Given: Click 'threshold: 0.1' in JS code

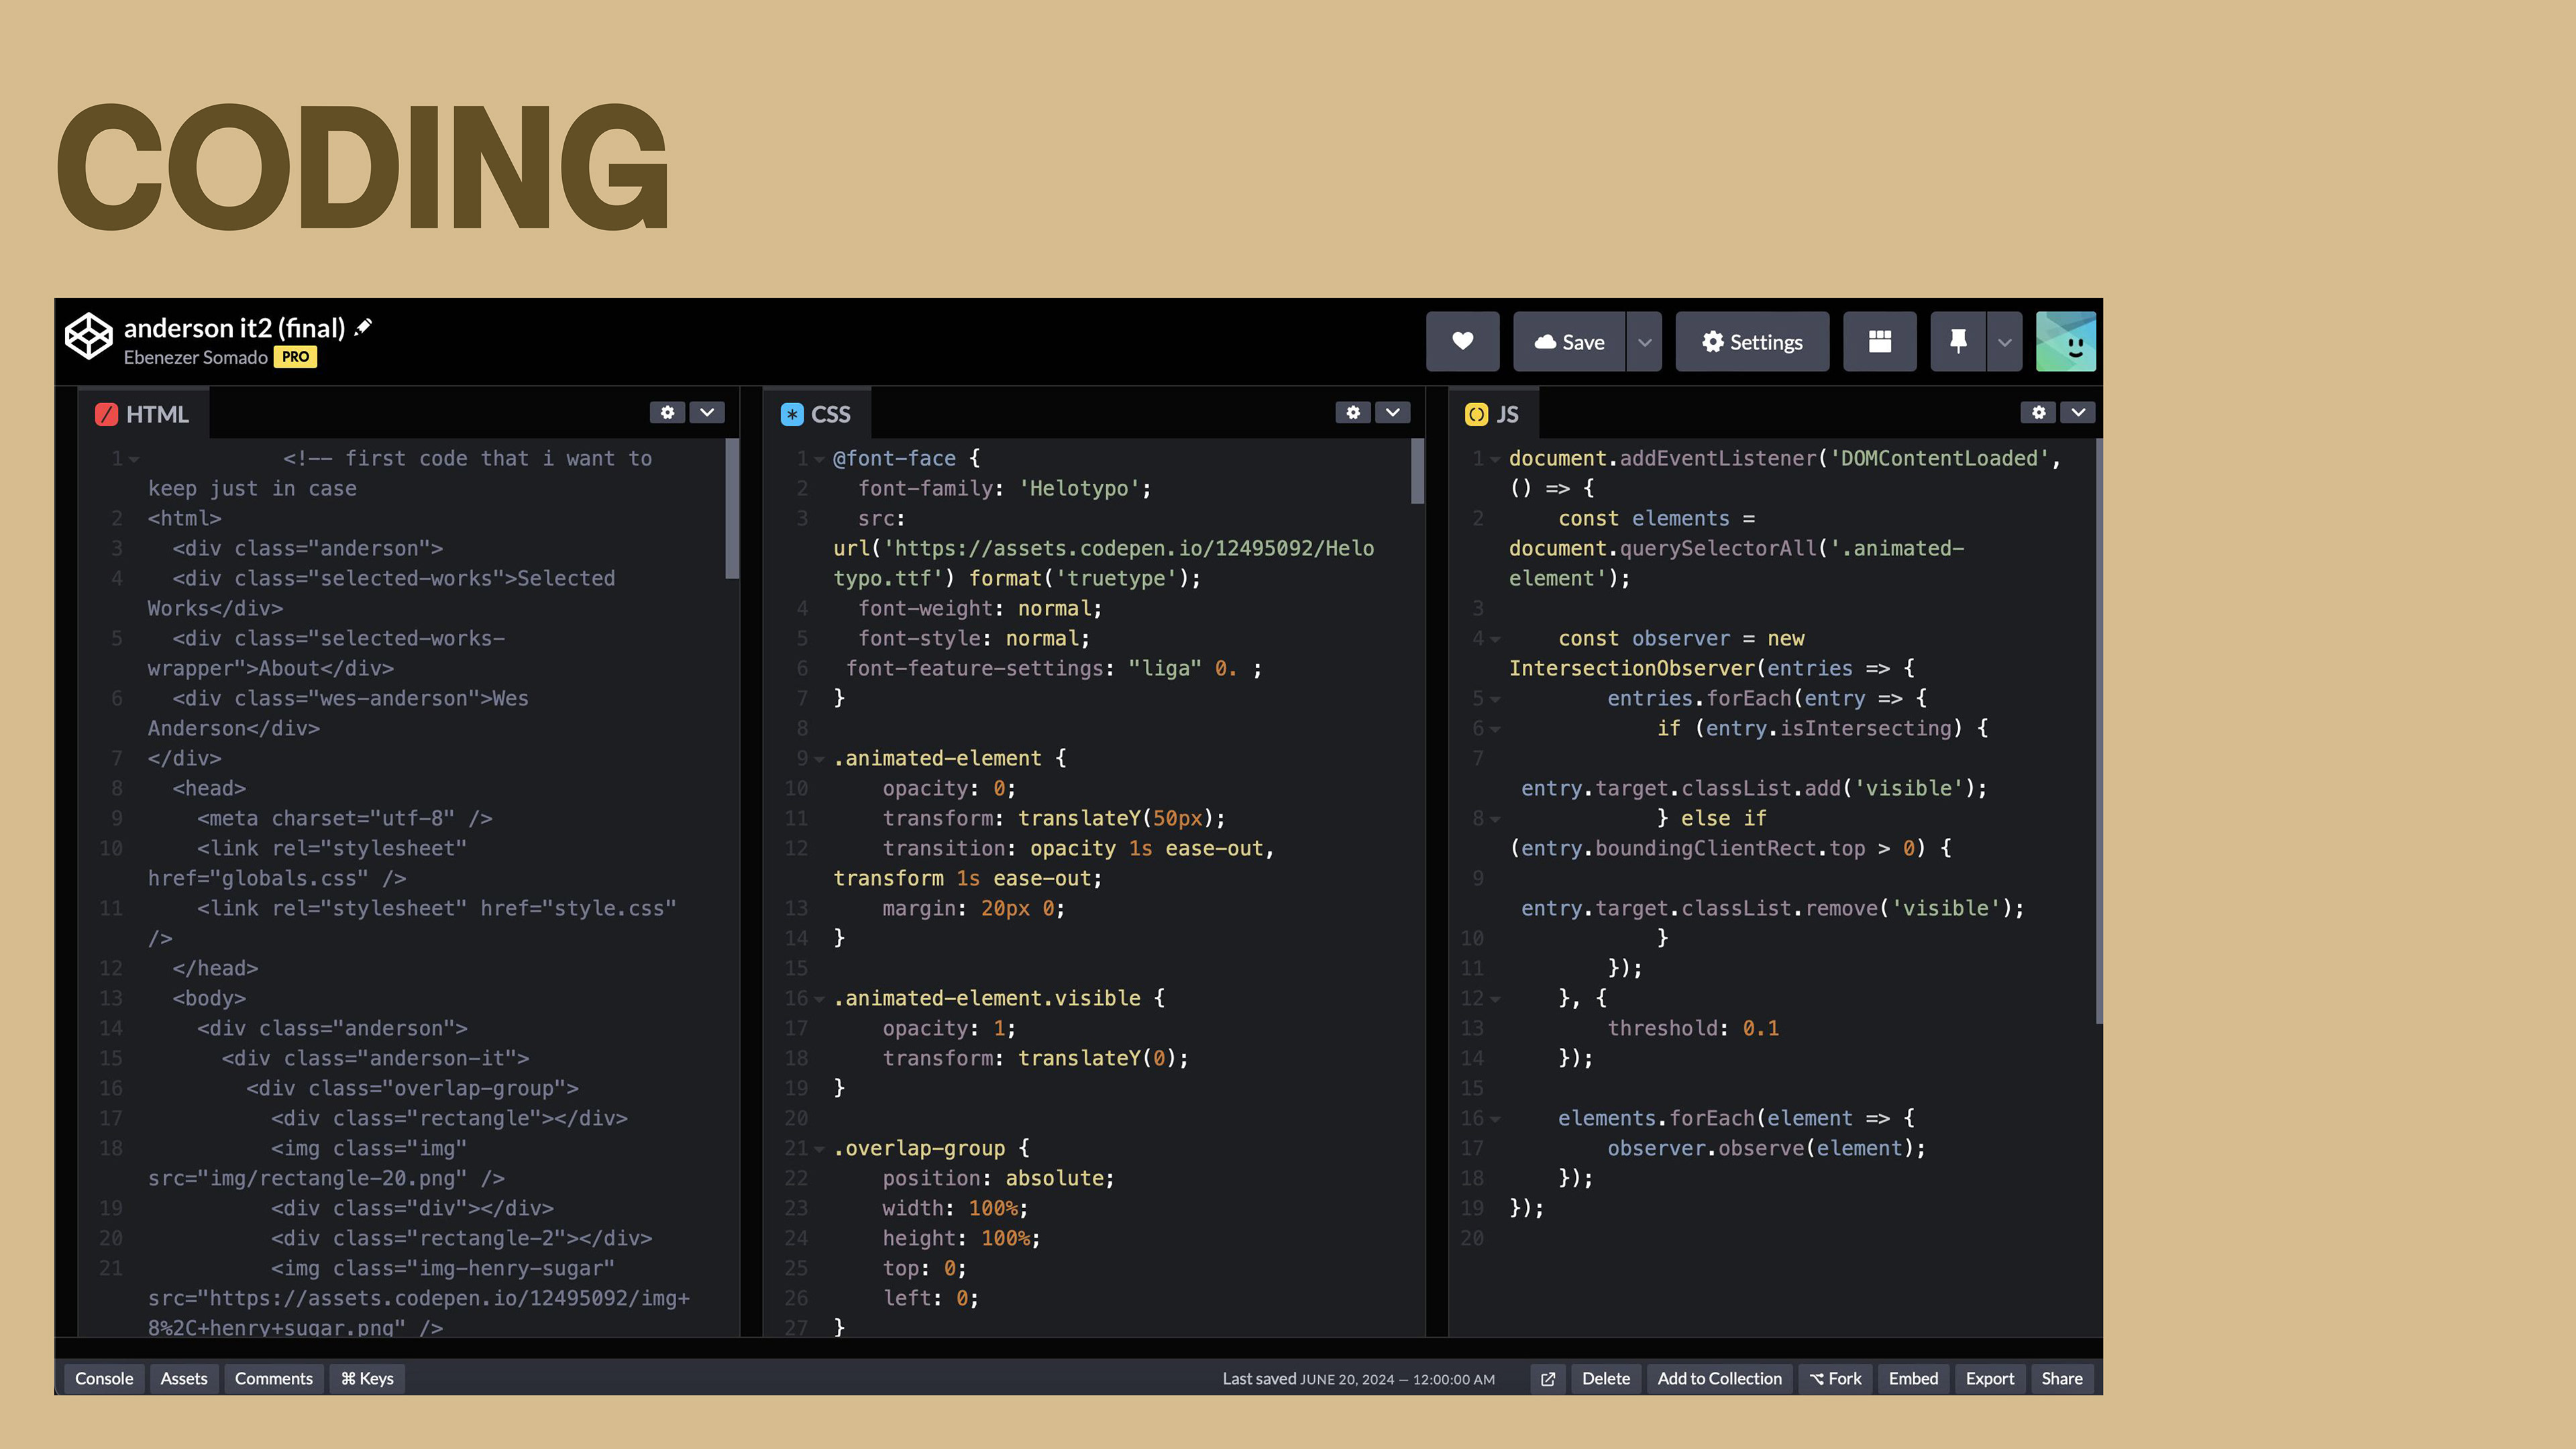Looking at the screenshot, I should (x=1693, y=1028).
